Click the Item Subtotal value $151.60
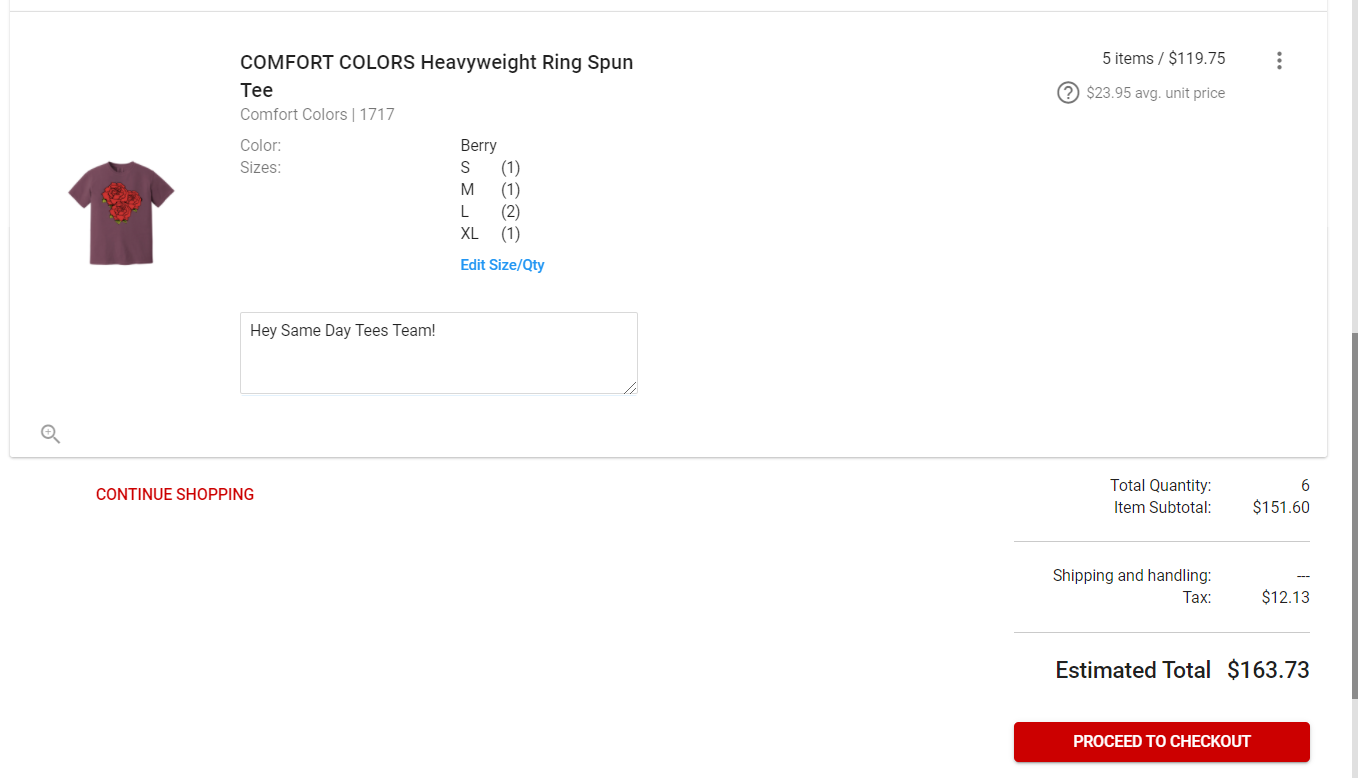The height and width of the screenshot is (778, 1365). pyautogui.click(x=1280, y=508)
